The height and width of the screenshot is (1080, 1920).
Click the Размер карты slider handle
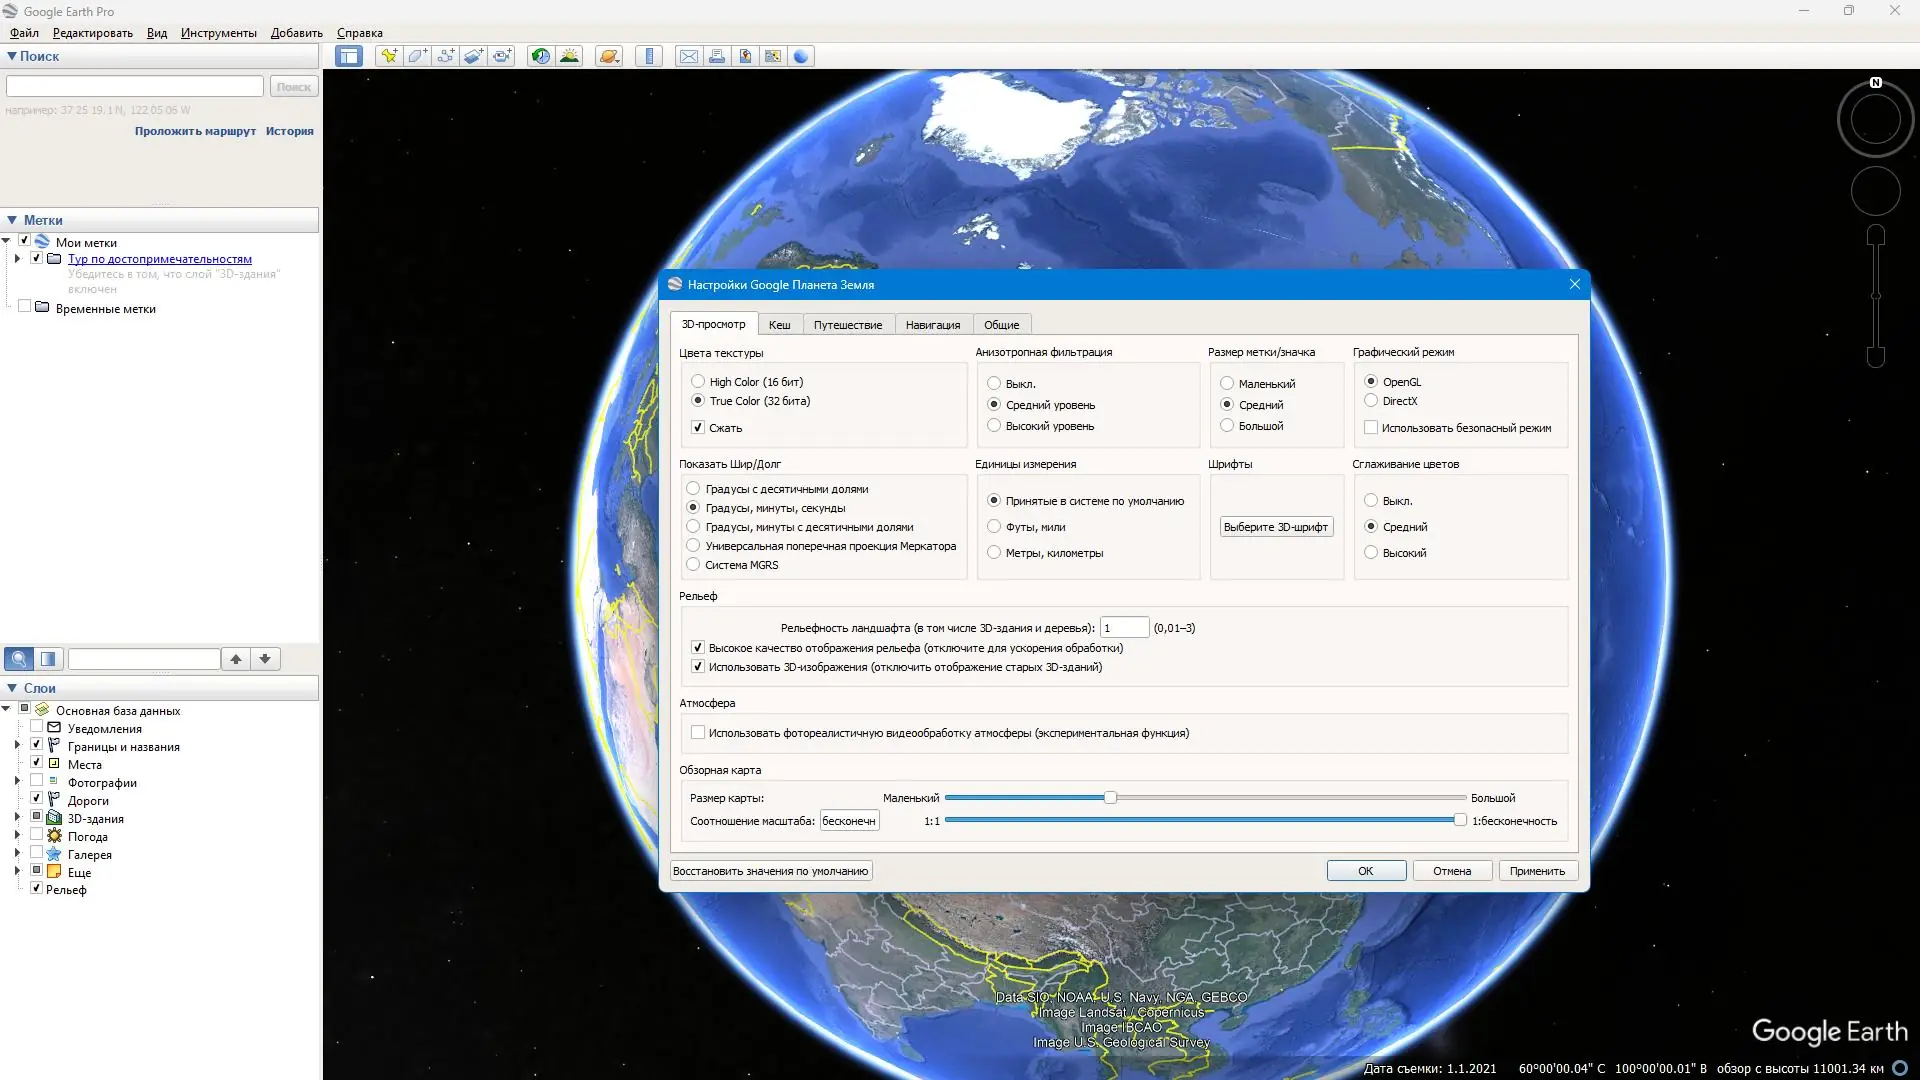pyautogui.click(x=1110, y=798)
